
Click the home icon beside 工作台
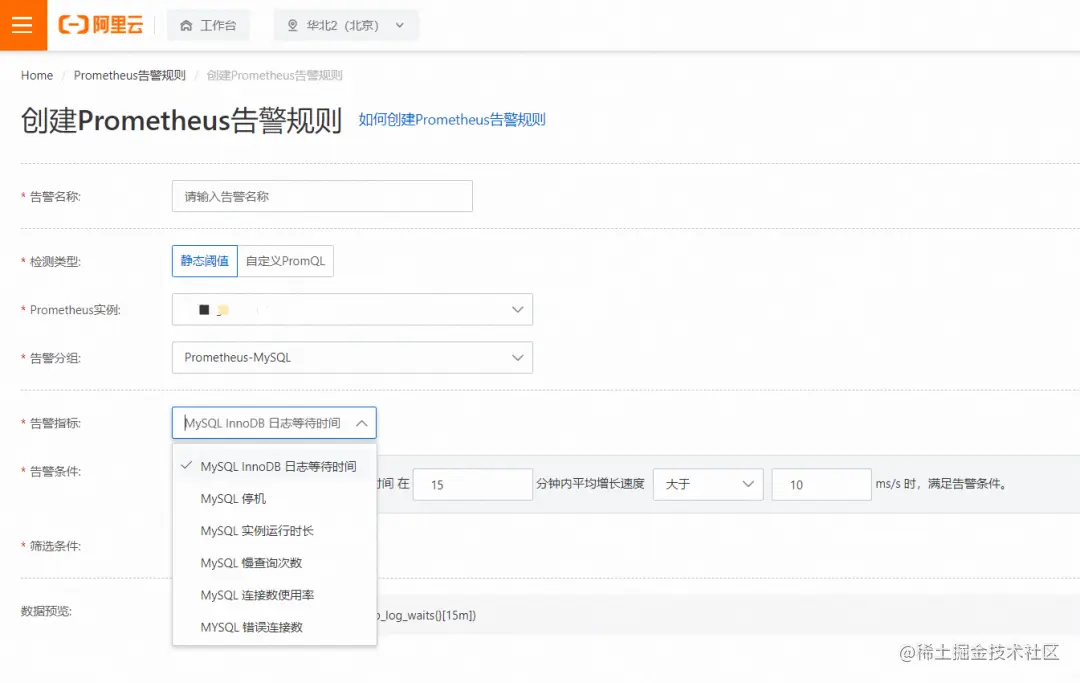pyautogui.click(x=186, y=25)
